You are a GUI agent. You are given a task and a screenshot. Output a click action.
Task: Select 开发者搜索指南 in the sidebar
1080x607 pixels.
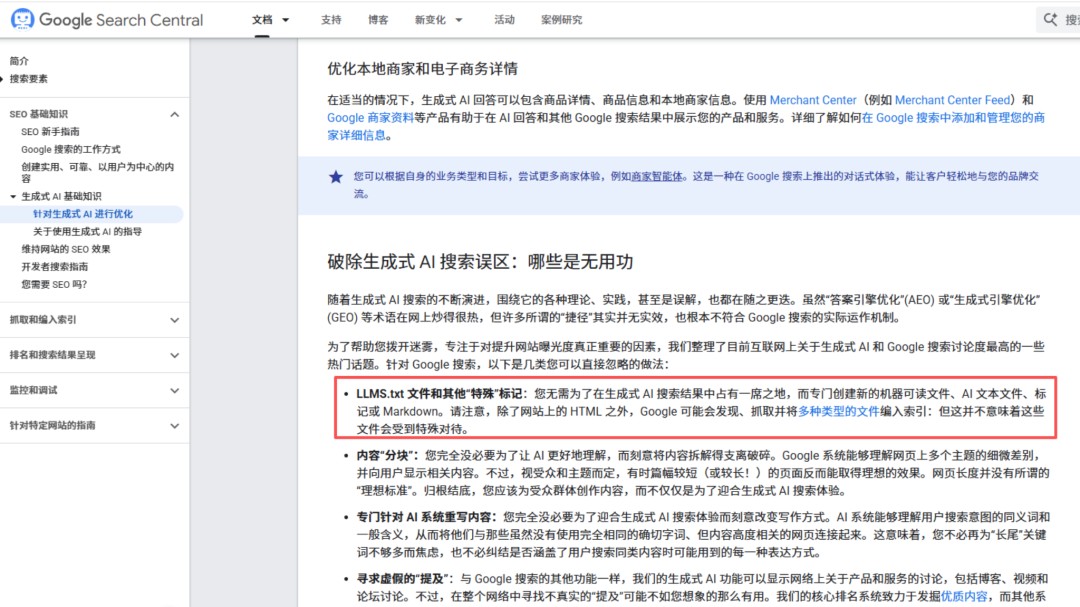click(x=54, y=267)
